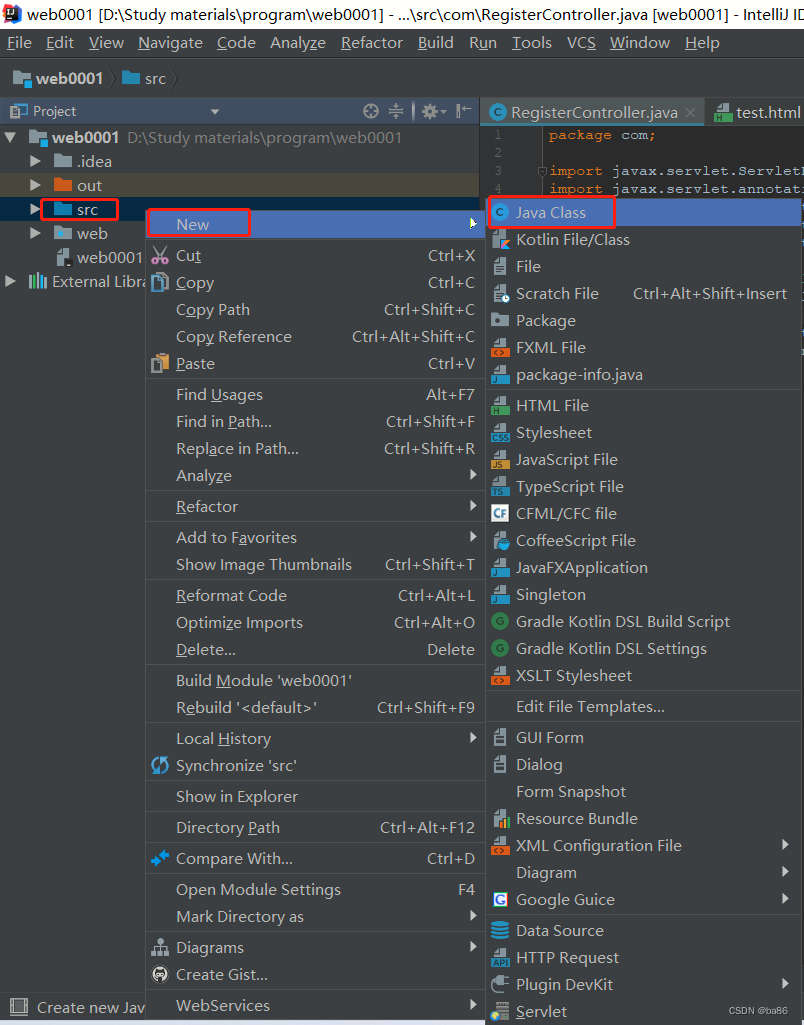
Task: Select Servlet in New submenu
Action: pyautogui.click(x=645, y=1011)
